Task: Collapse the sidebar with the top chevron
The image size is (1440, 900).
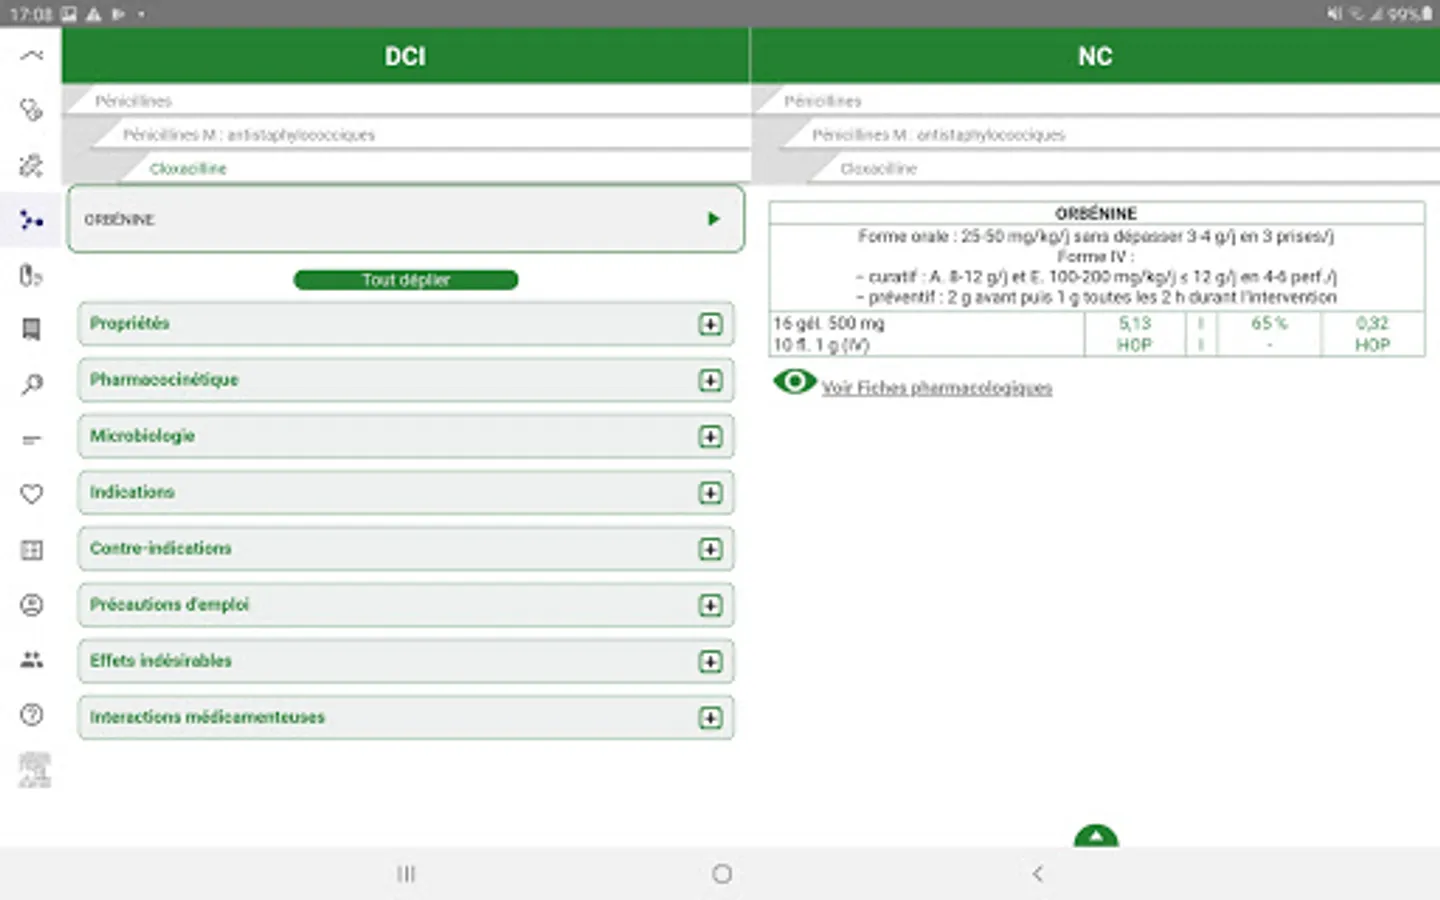Action: [x=31, y=55]
